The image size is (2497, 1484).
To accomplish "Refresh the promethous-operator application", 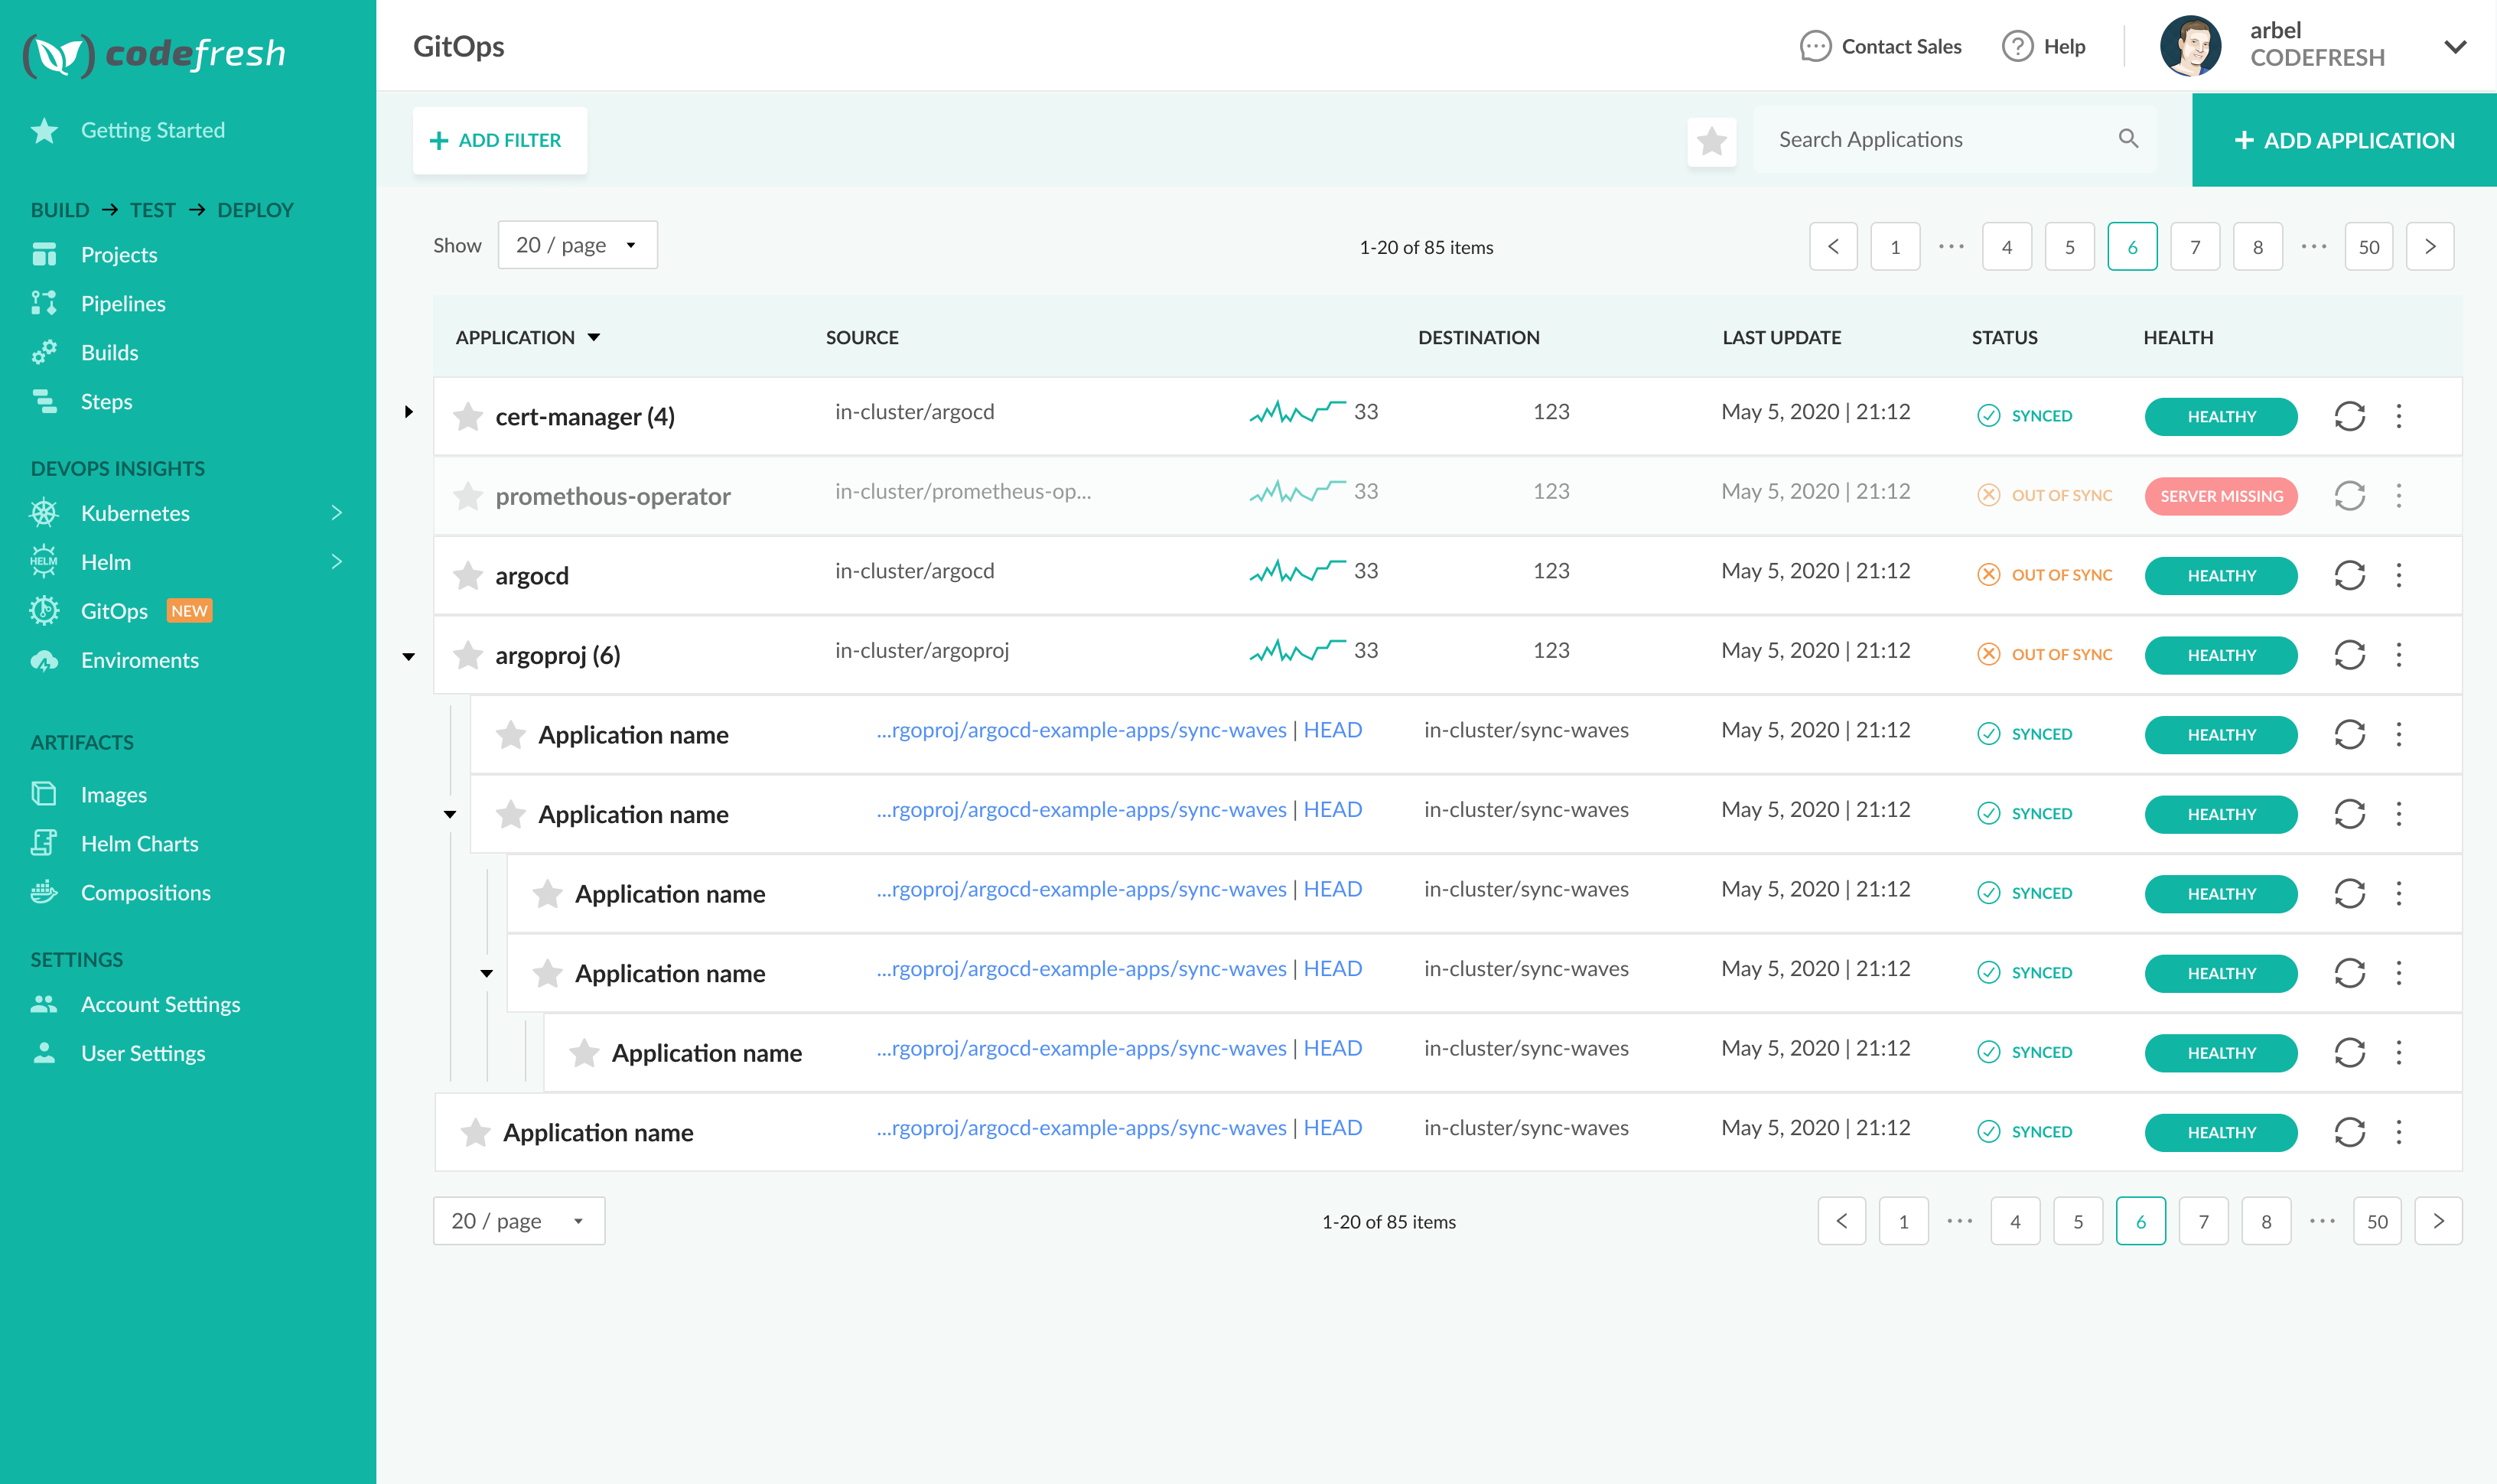I will pos(2349,496).
